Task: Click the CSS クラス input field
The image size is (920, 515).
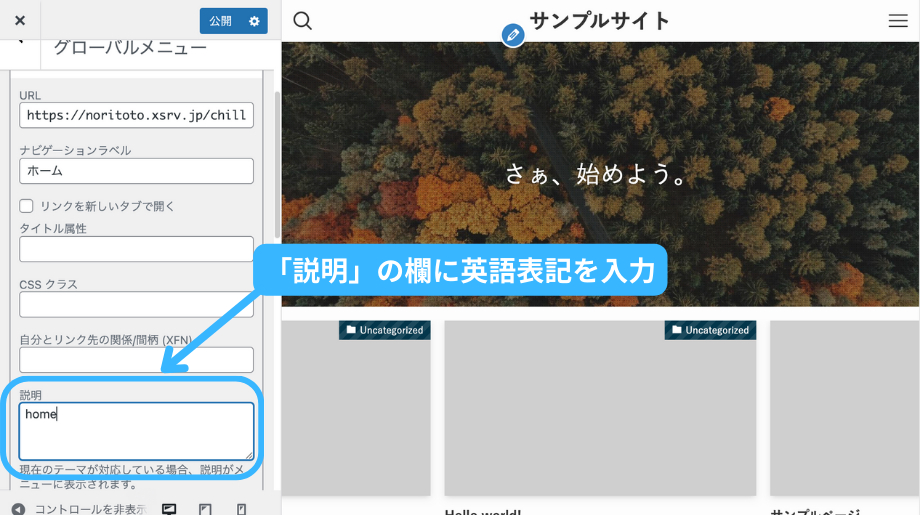Action: 136,304
